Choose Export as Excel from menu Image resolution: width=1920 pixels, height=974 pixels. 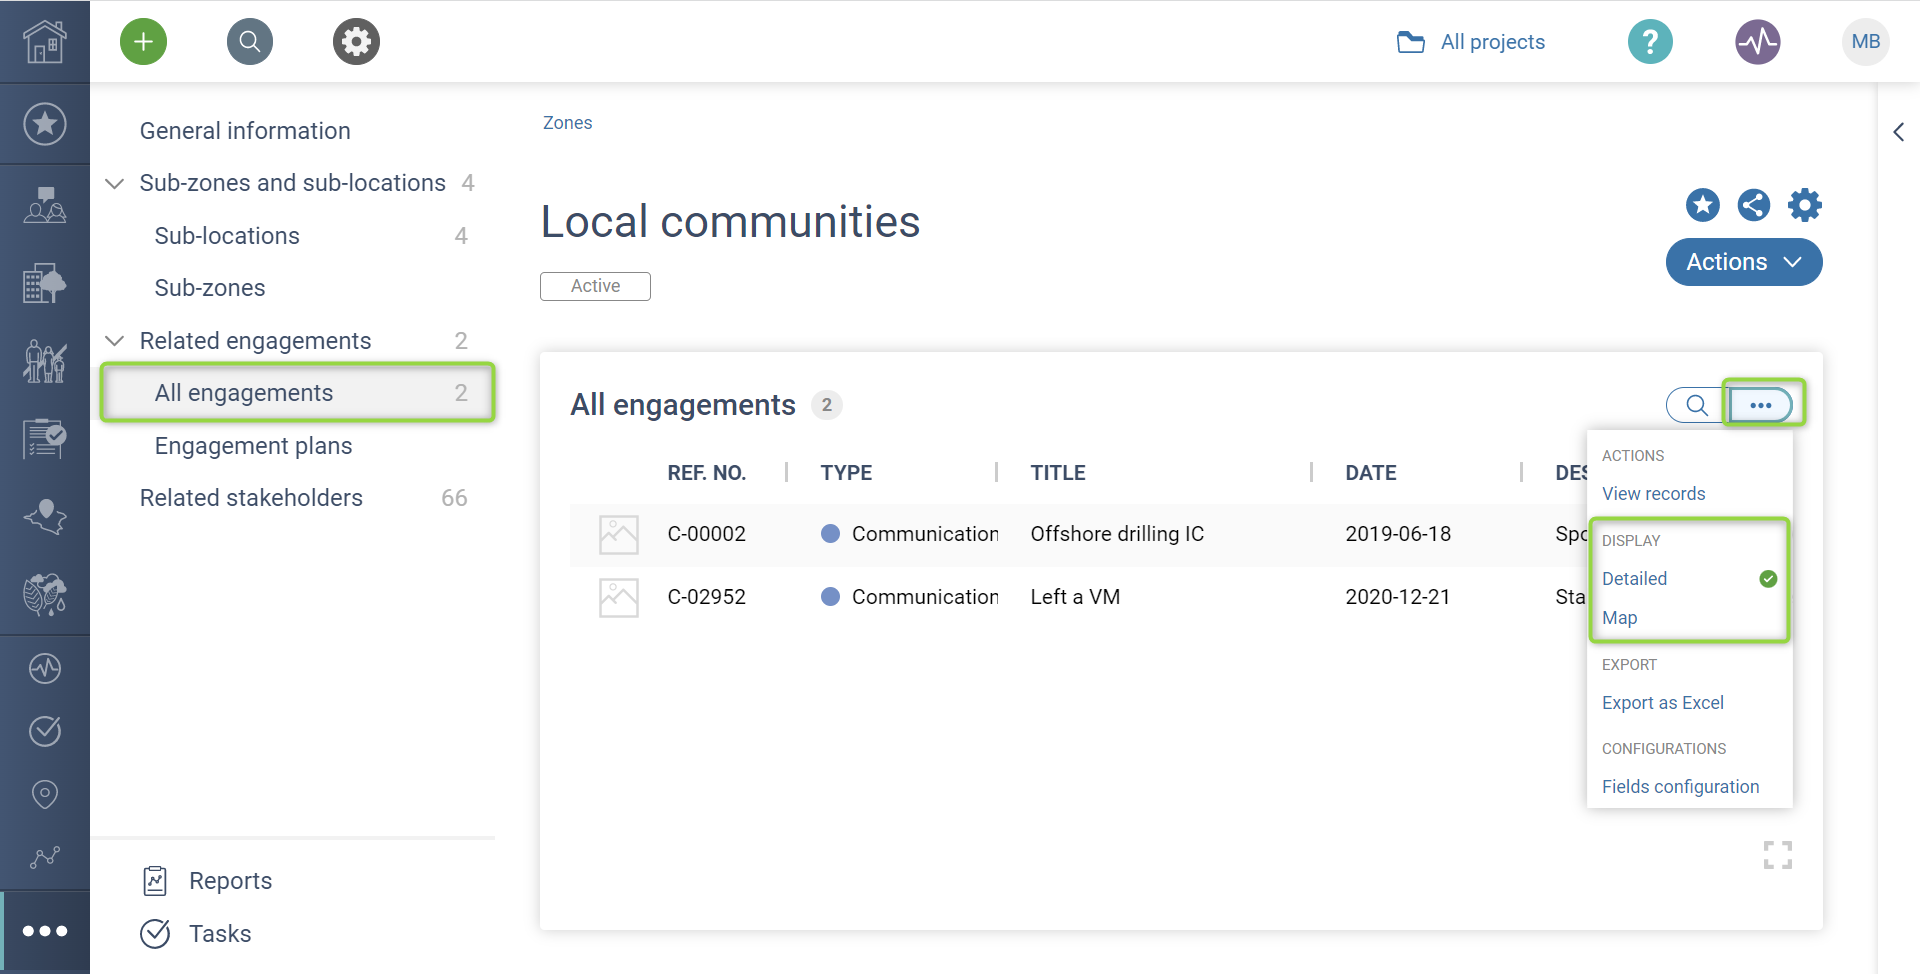[x=1662, y=703]
